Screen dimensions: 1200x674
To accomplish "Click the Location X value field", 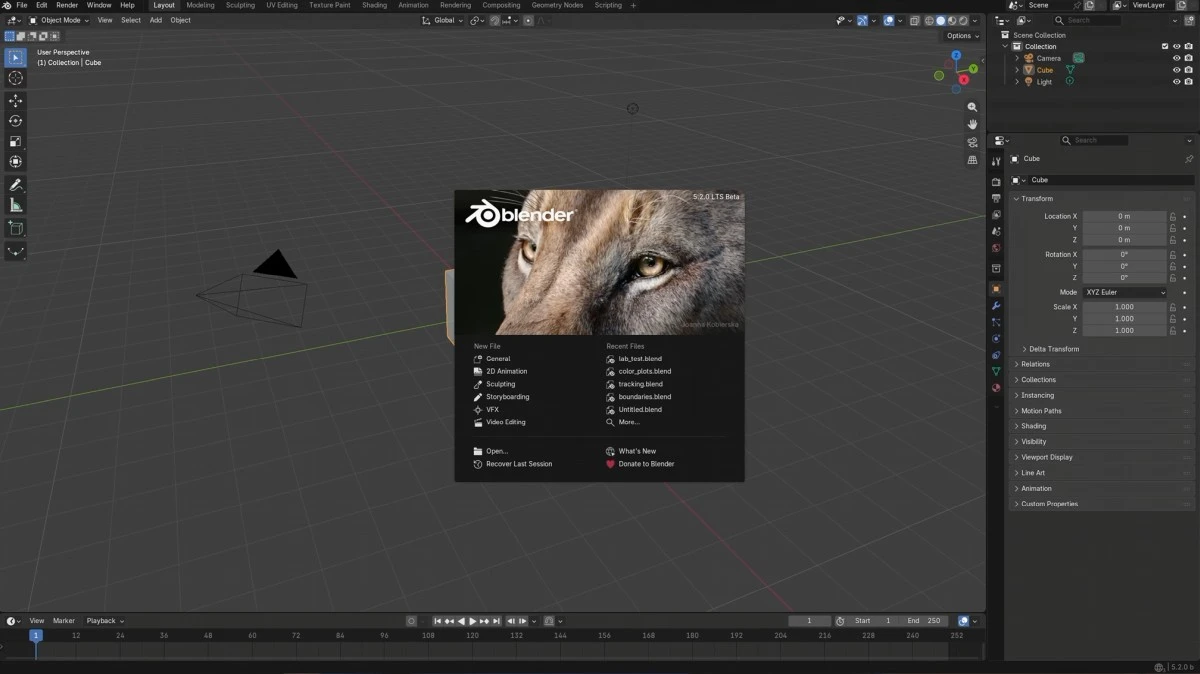I will [1124, 216].
